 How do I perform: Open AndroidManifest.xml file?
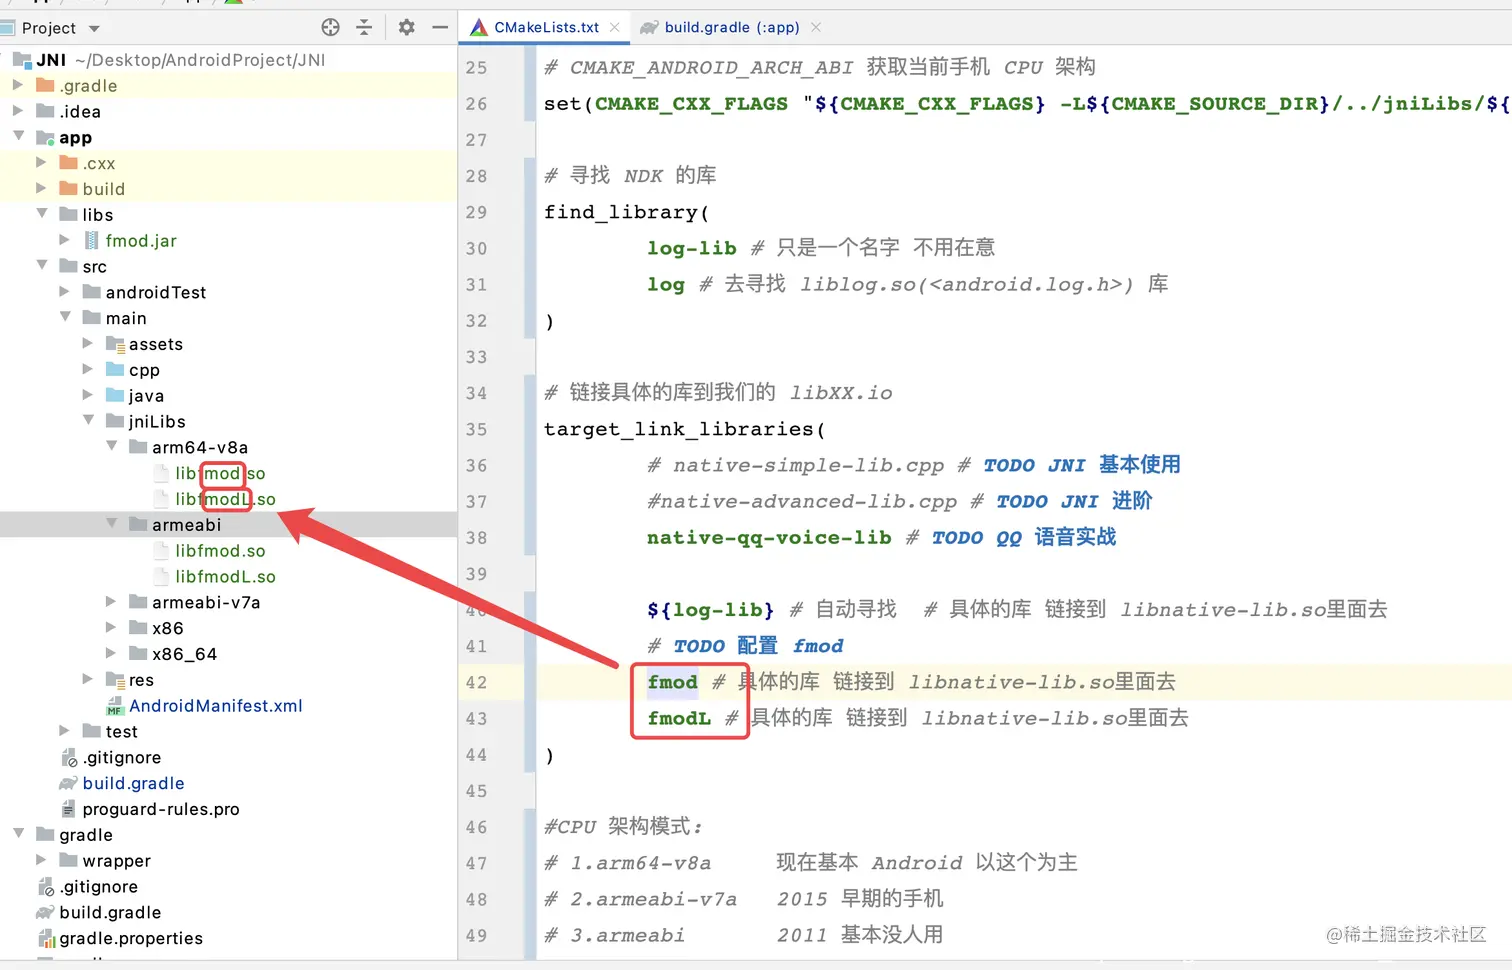pos(215,706)
